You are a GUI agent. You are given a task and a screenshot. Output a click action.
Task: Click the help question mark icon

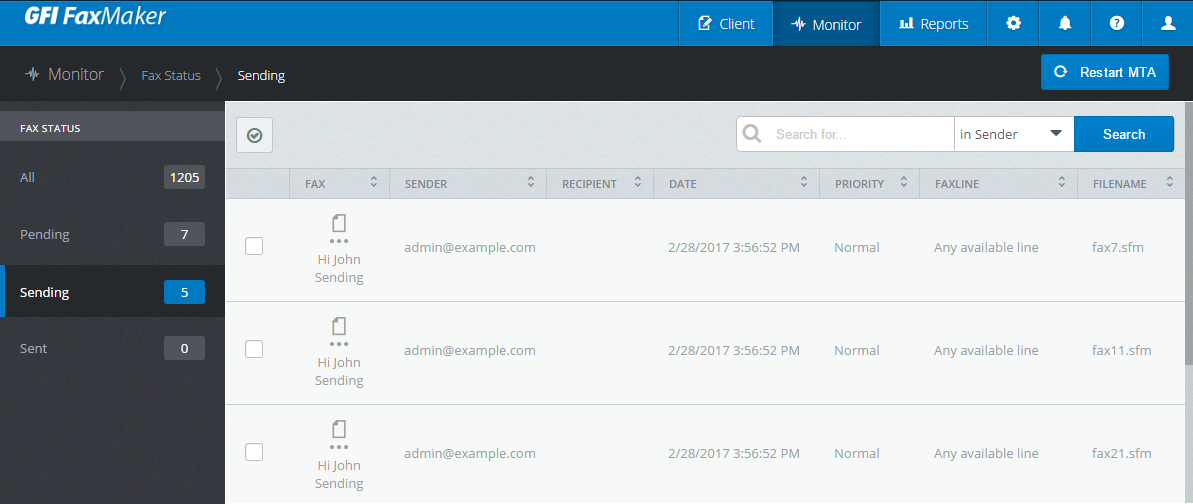(1116, 24)
